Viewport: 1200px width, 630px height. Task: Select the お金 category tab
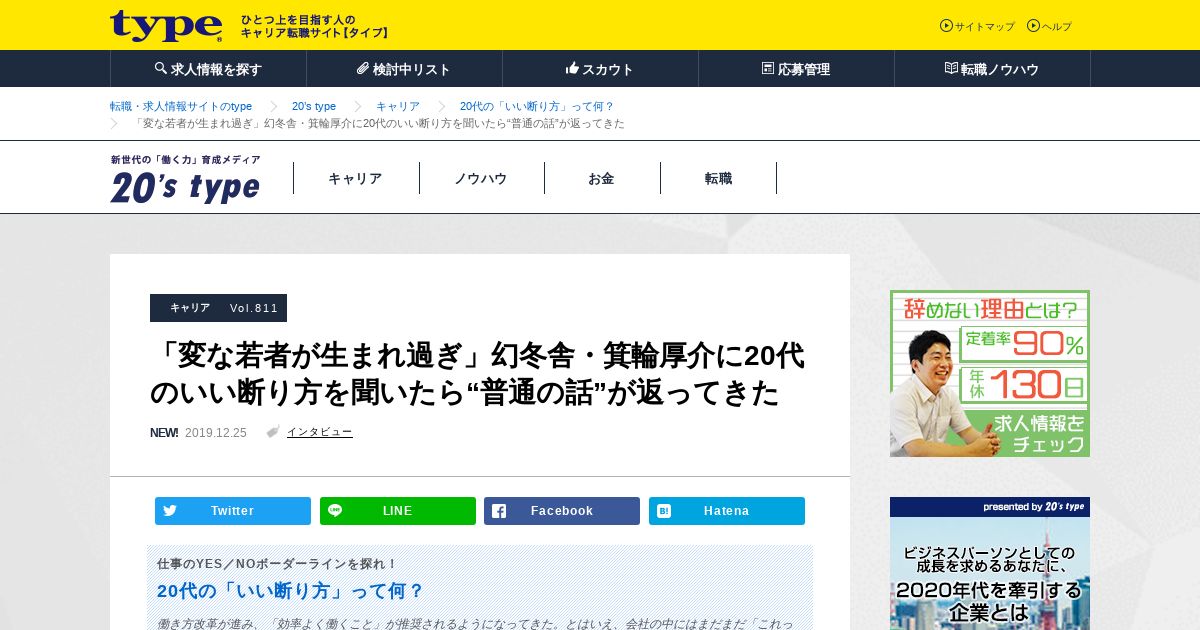(602, 178)
